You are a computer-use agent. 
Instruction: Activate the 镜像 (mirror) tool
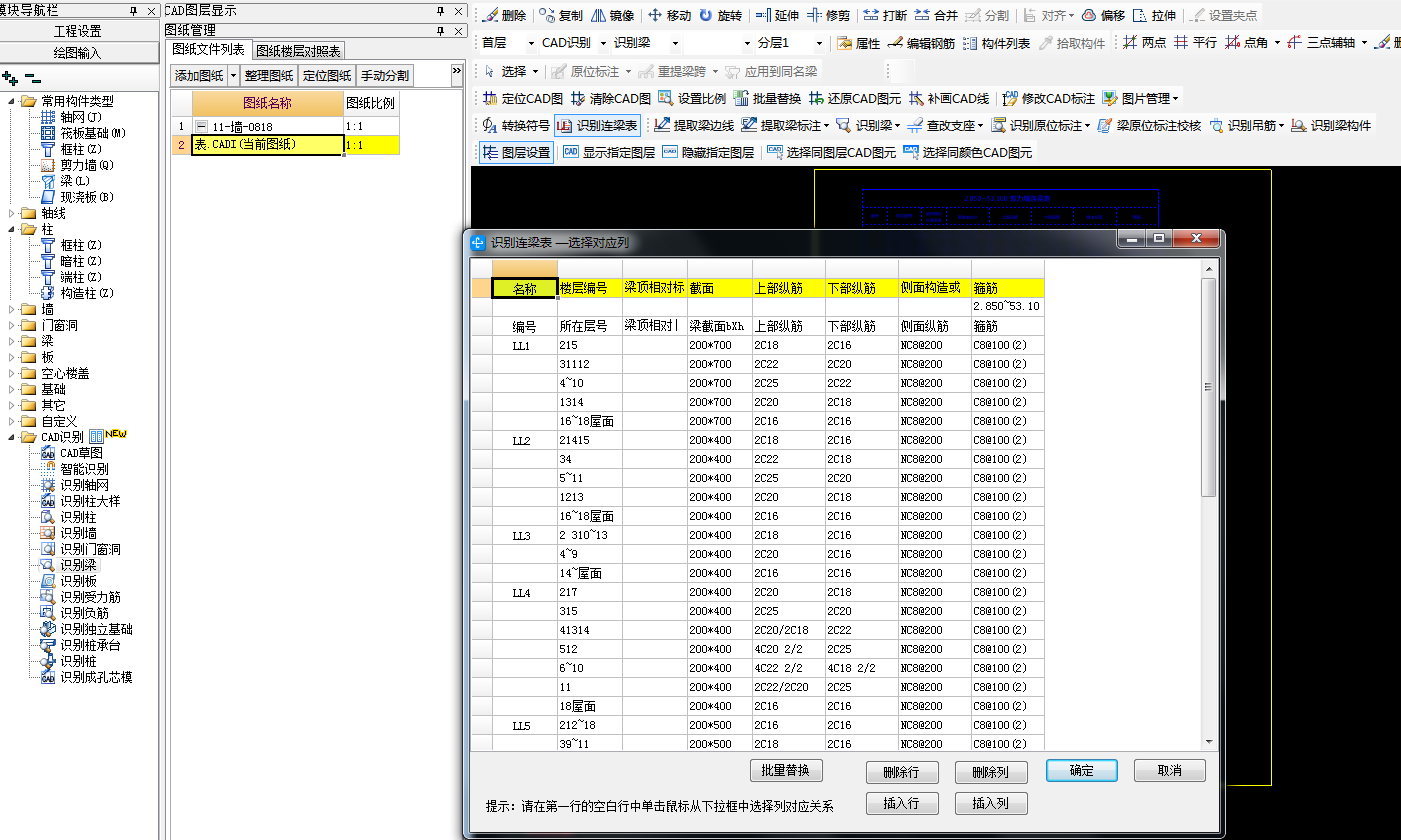pyautogui.click(x=613, y=16)
